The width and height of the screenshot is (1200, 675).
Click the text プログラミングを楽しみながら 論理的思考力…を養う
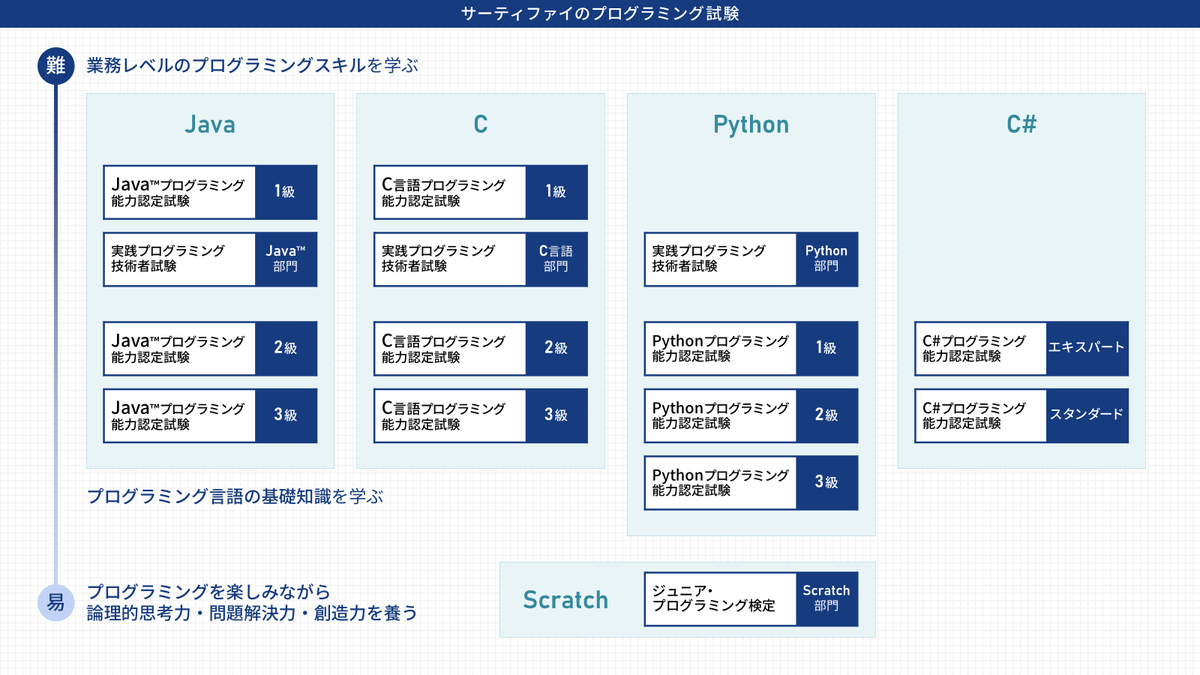[x=252, y=602]
